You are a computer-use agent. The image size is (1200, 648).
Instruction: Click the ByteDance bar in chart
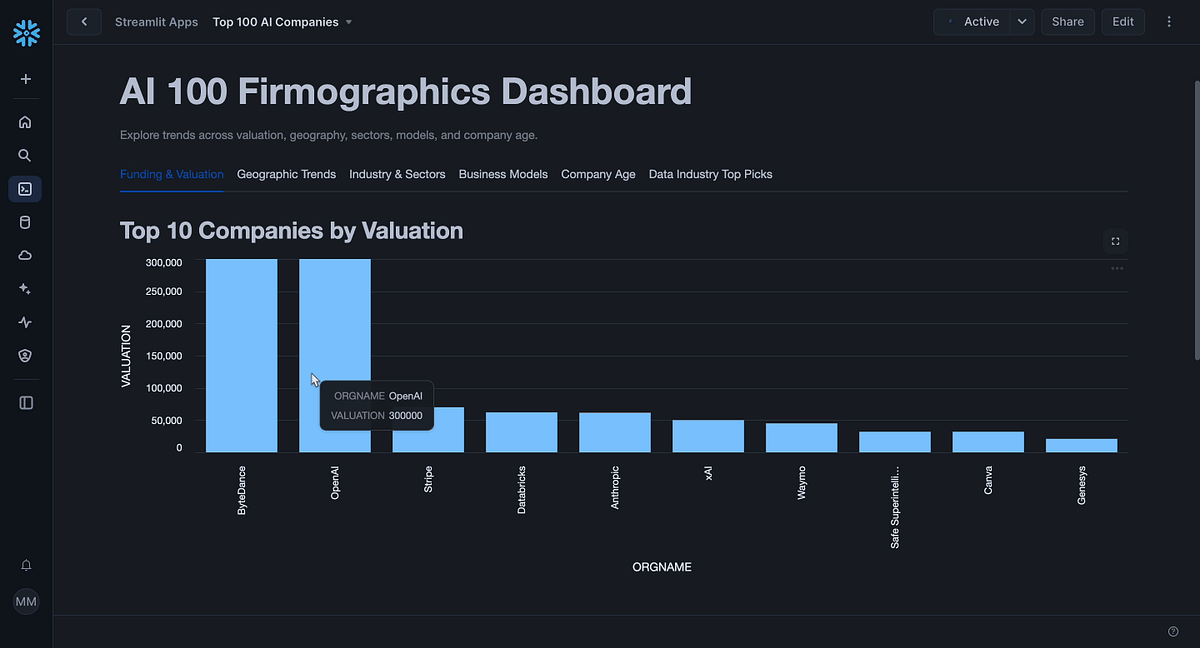click(241, 355)
